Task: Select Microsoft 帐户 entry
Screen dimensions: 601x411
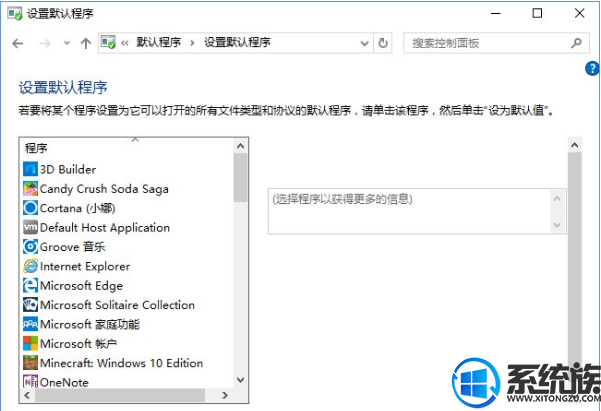Action: tap(79, 344)
